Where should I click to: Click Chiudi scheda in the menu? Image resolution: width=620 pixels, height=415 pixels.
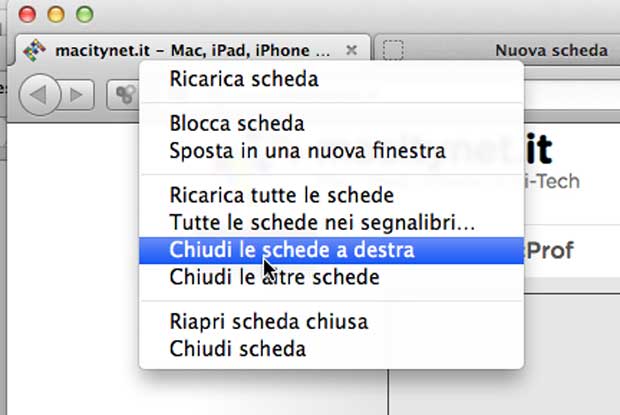pyautogui.click(x=238, y=349)
